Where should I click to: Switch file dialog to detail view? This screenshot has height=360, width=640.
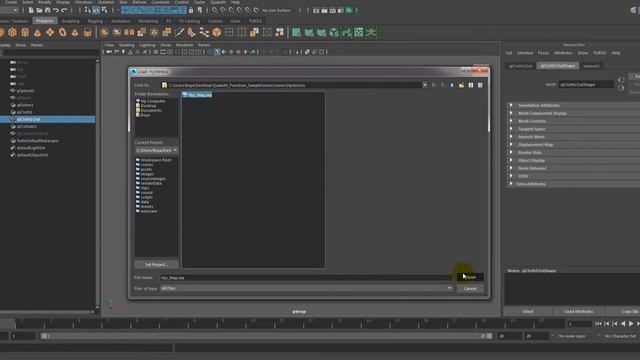(480, 85)
